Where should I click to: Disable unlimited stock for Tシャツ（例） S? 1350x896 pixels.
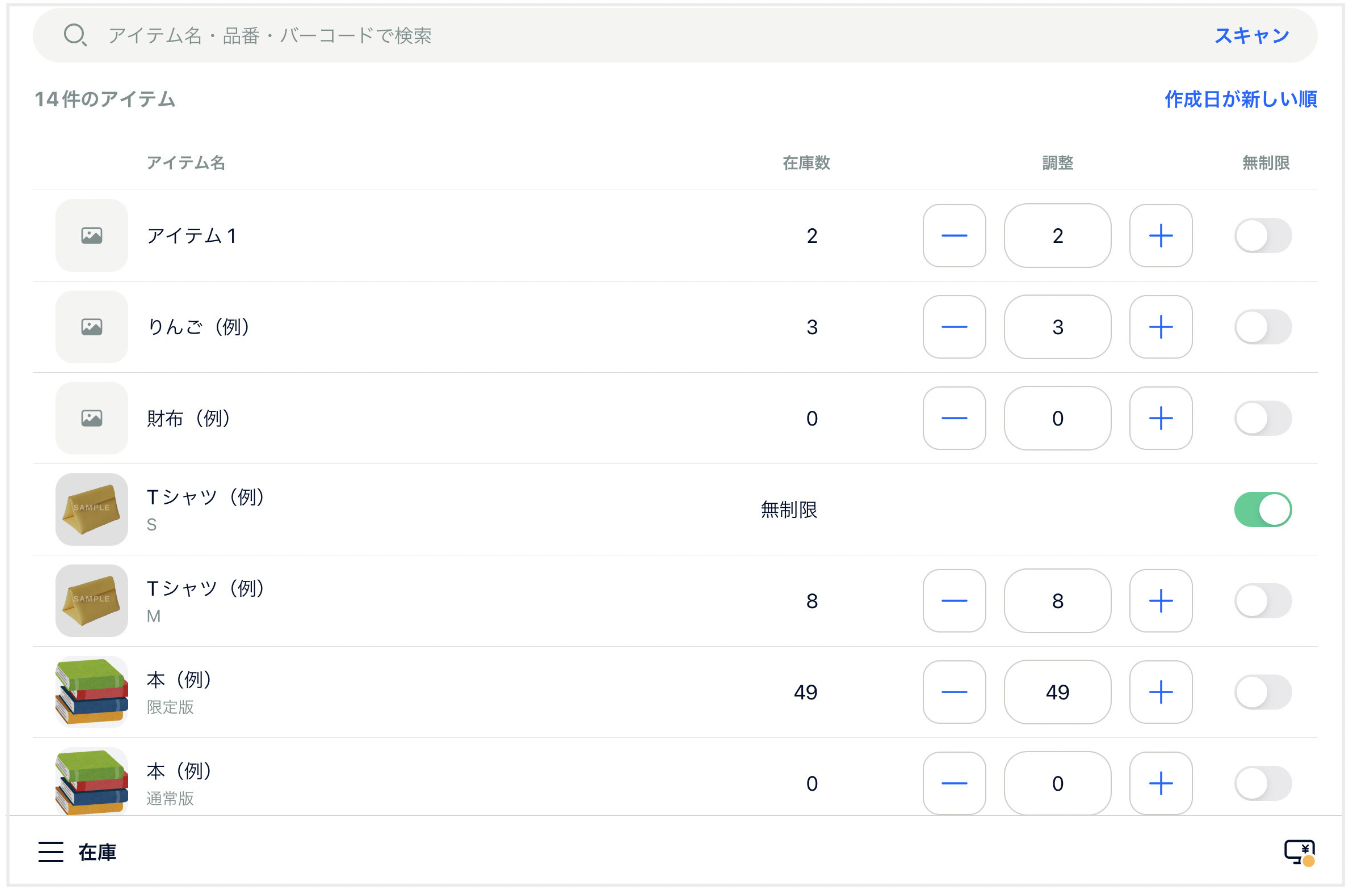pyautogui.click(x=1263, y=510)
